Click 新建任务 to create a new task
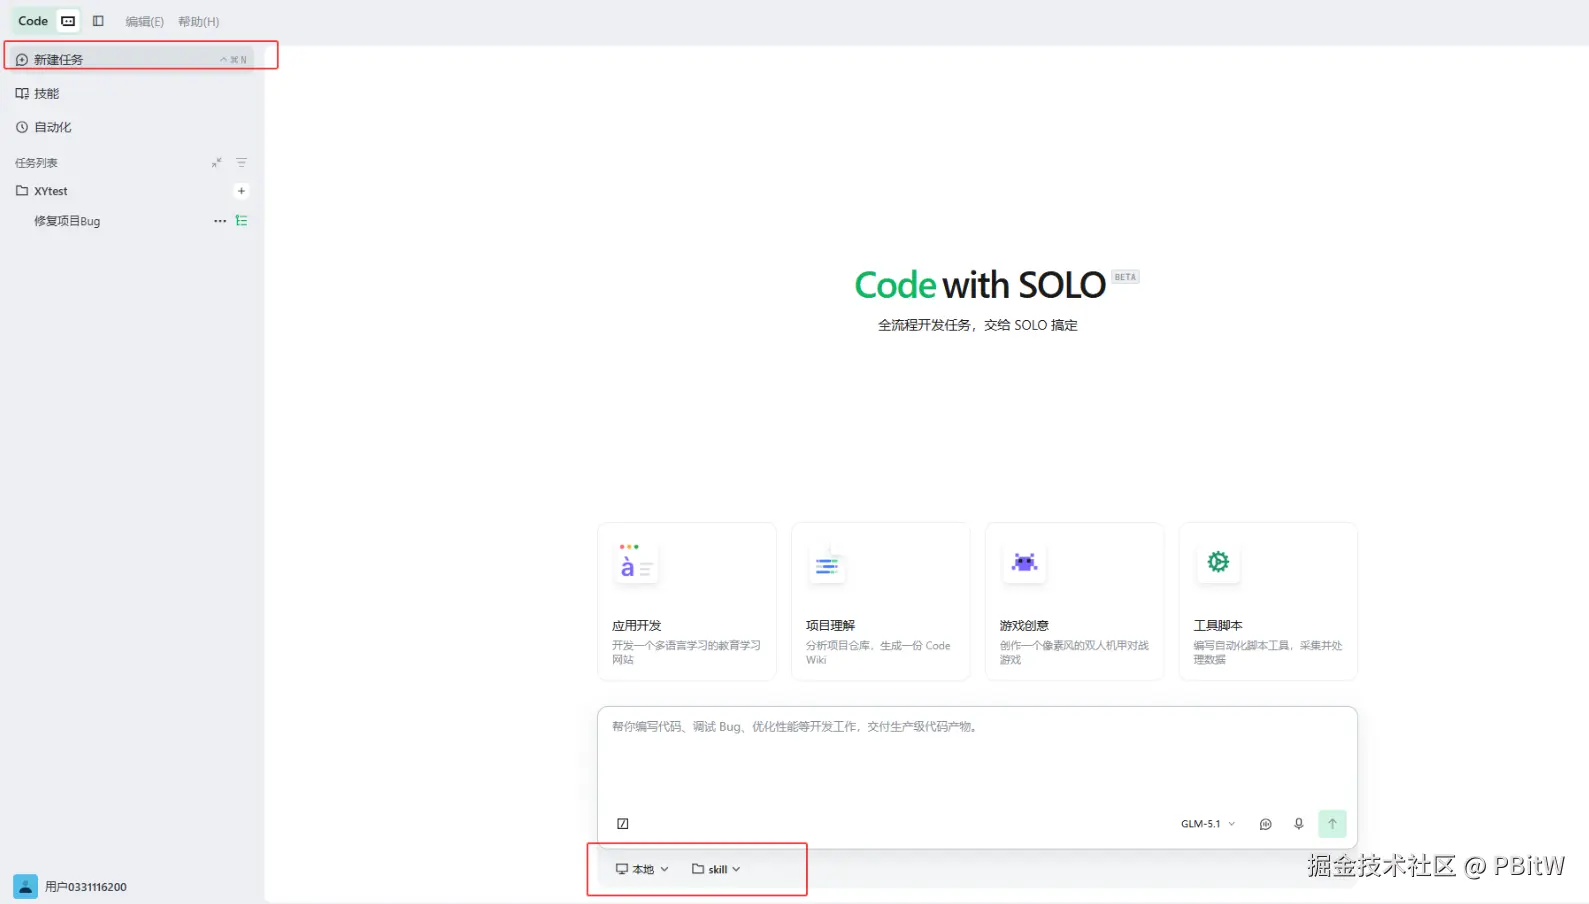 pos(131,60)
